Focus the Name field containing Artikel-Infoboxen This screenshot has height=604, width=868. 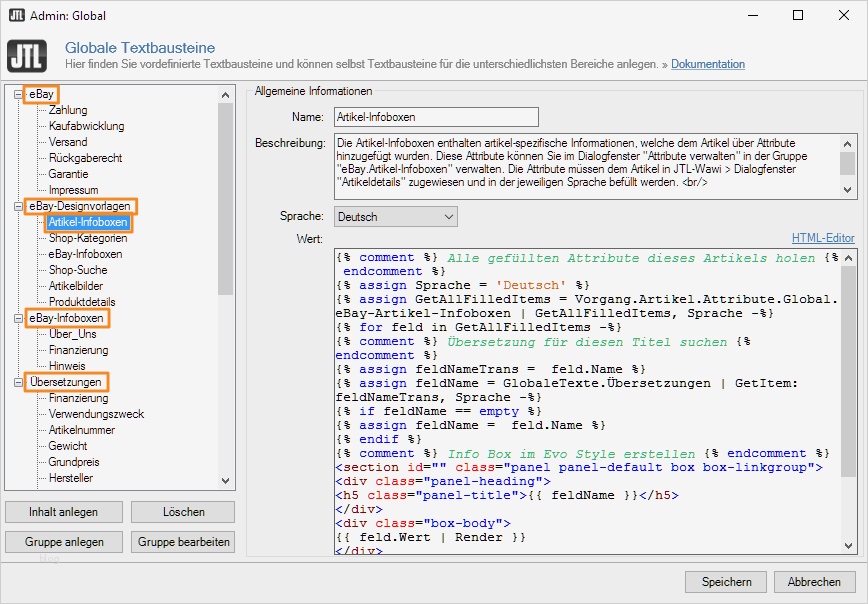click(436, 117)
